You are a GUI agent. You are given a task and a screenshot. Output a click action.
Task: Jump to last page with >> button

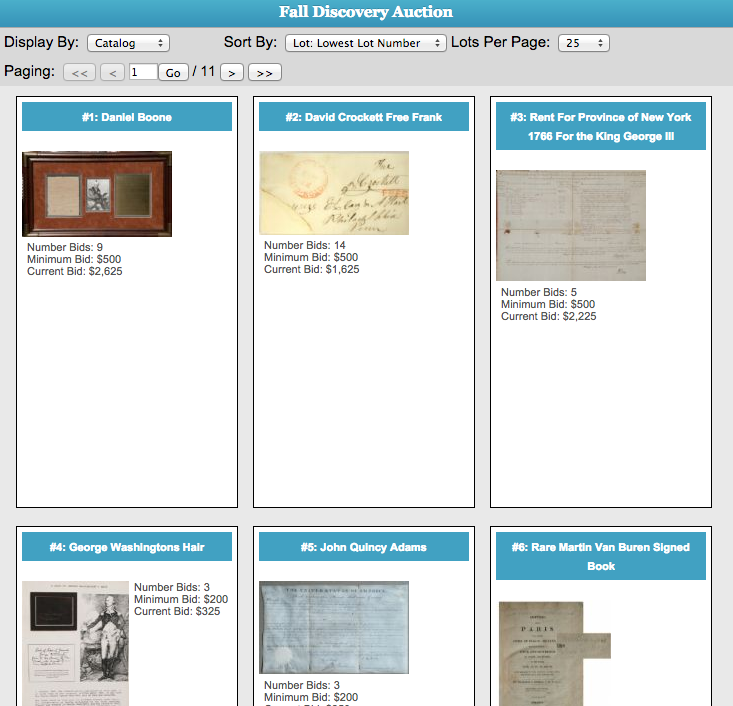(265, 72)
